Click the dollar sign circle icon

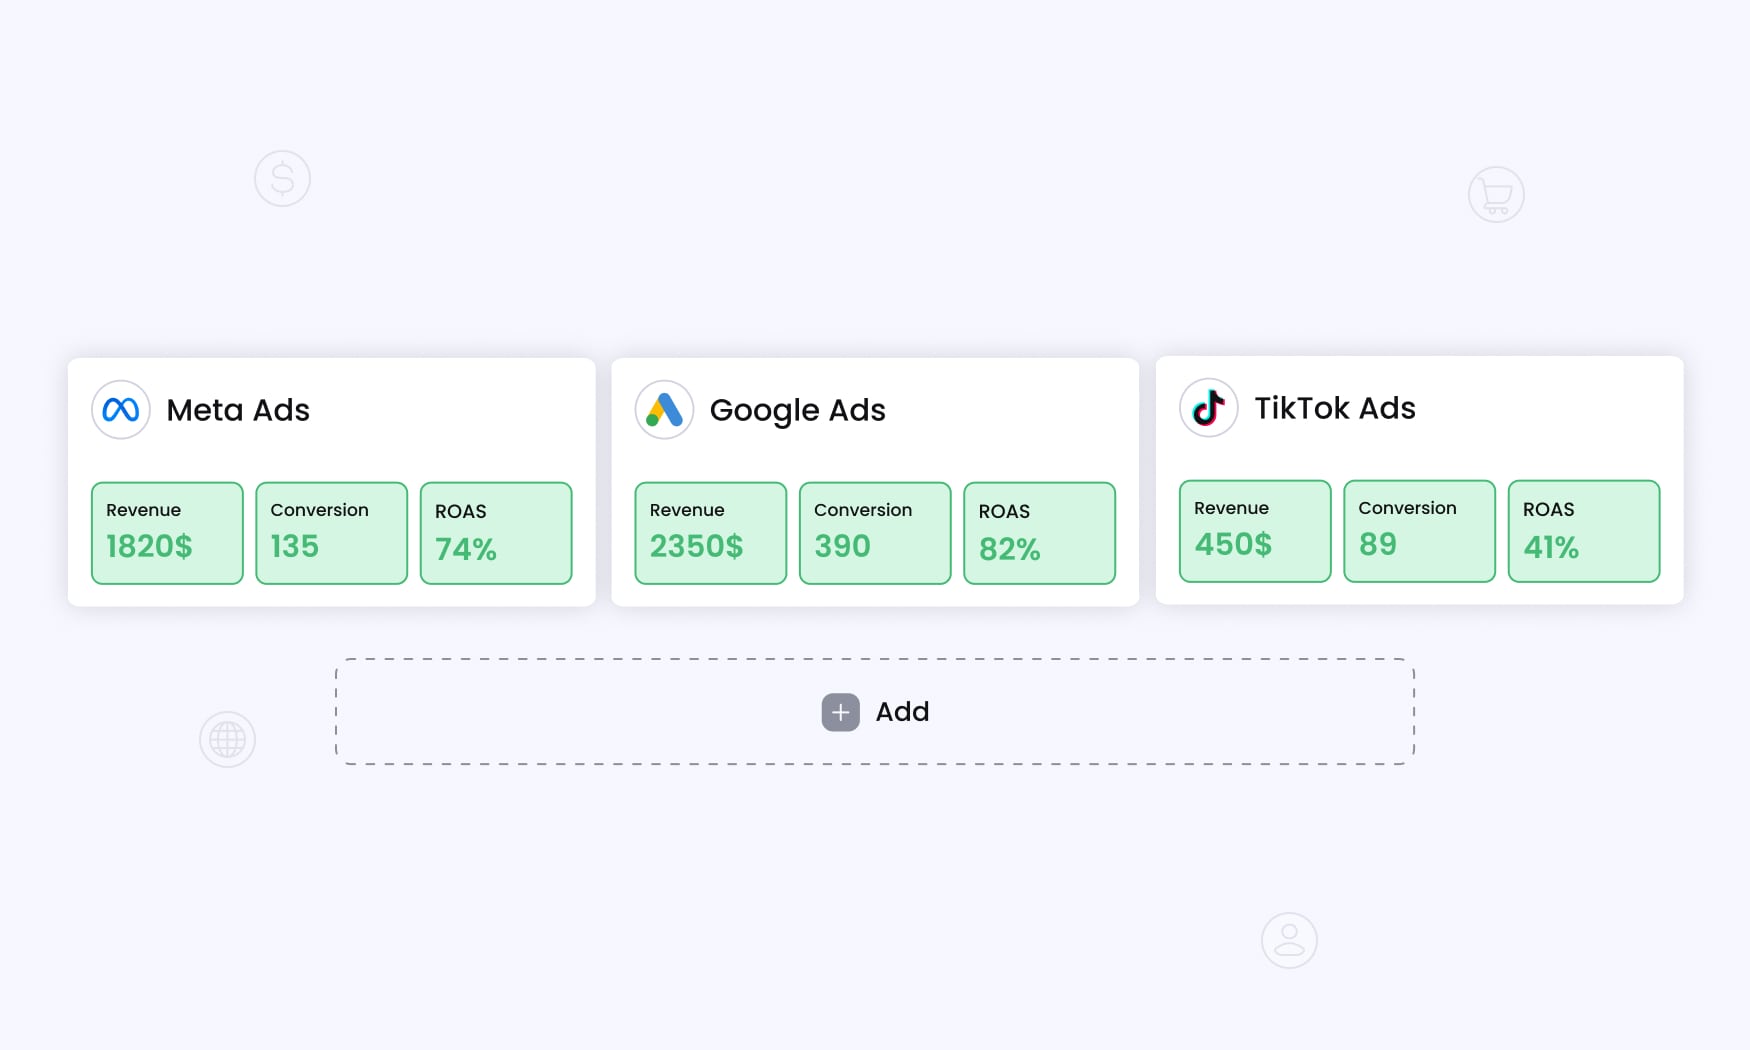click(282, 179)
